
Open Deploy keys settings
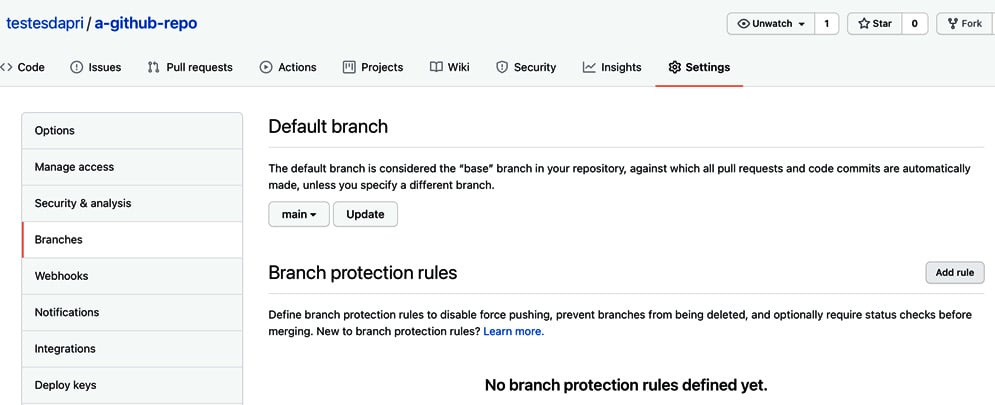coord(132,385)
